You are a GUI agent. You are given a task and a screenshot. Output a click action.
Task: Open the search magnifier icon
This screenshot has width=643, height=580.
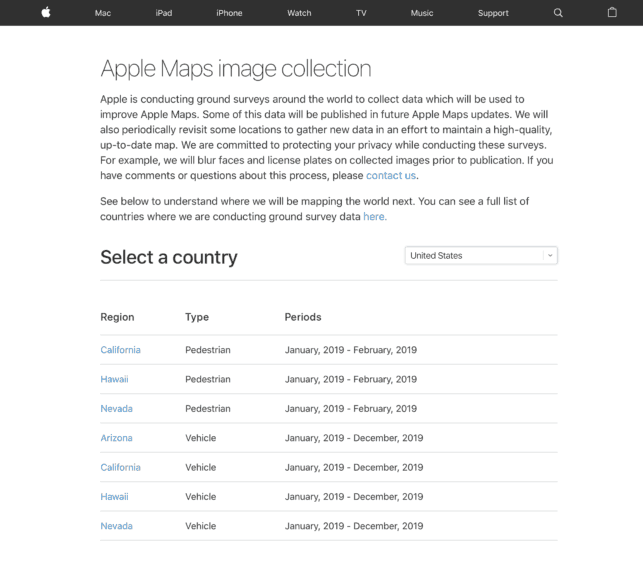(558, 13)
